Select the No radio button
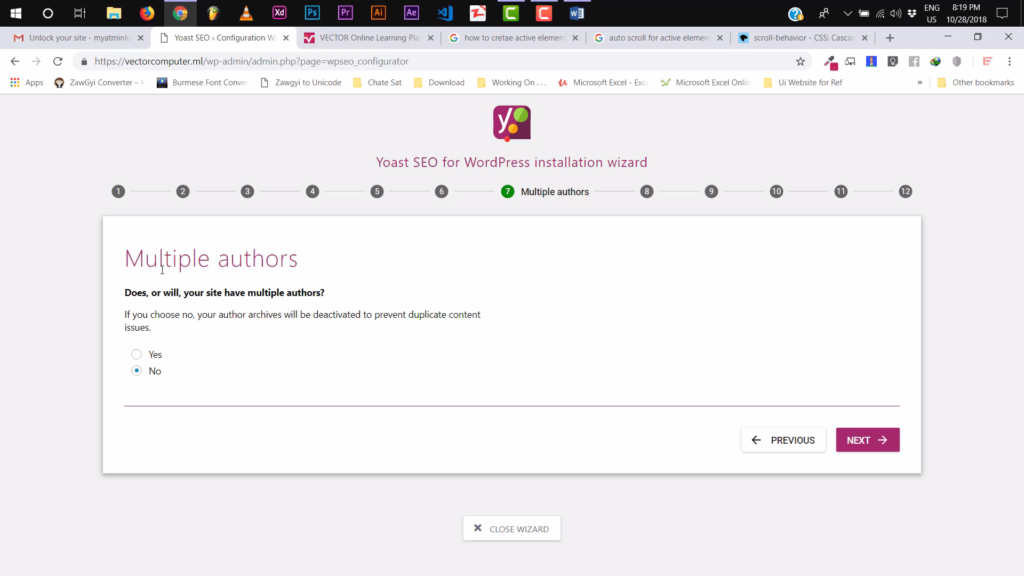This screenshot has width=1024, height=576. coord(136,370)
